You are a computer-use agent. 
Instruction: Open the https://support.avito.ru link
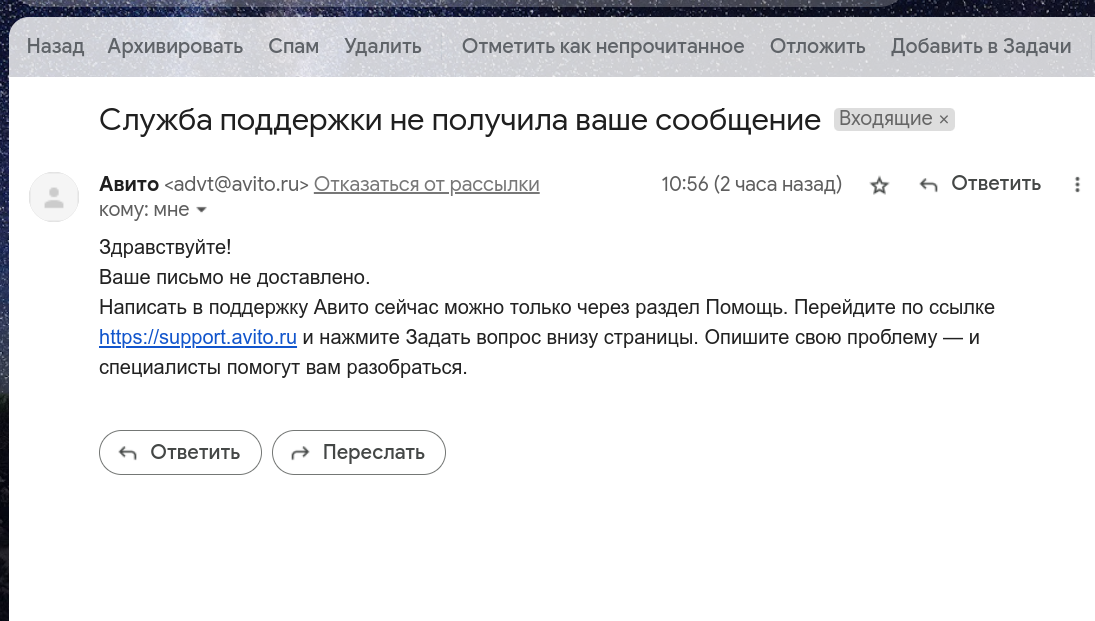(x=198, y=337)
